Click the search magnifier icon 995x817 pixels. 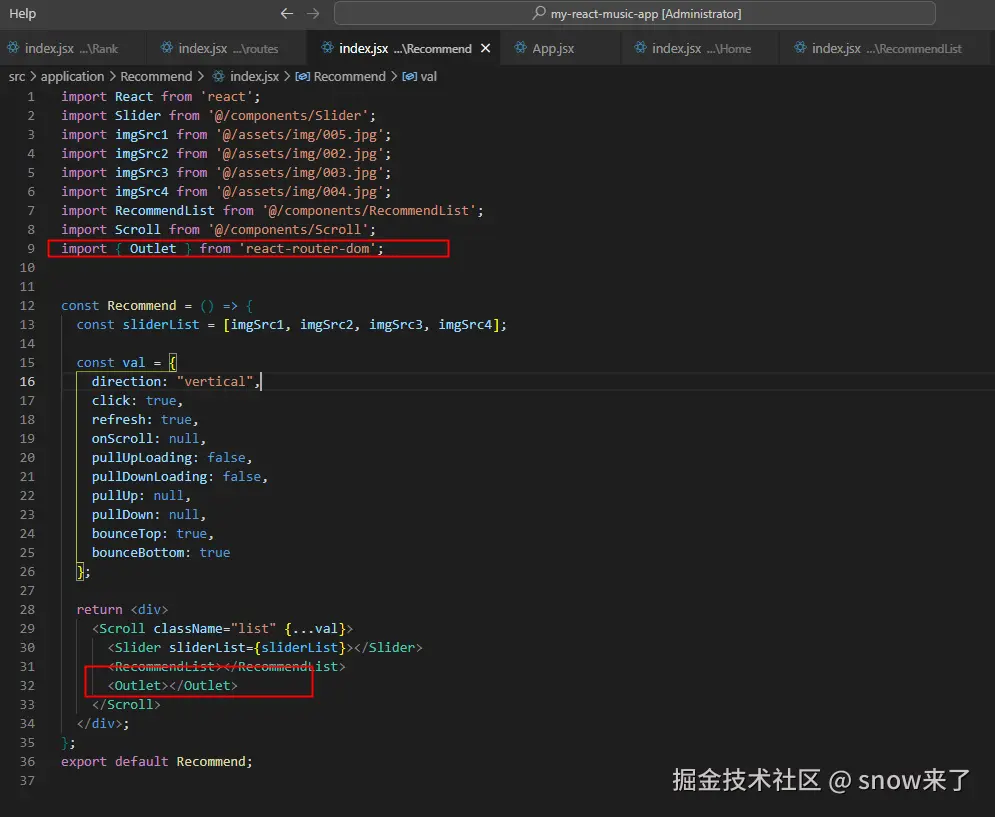pos(539,13)
